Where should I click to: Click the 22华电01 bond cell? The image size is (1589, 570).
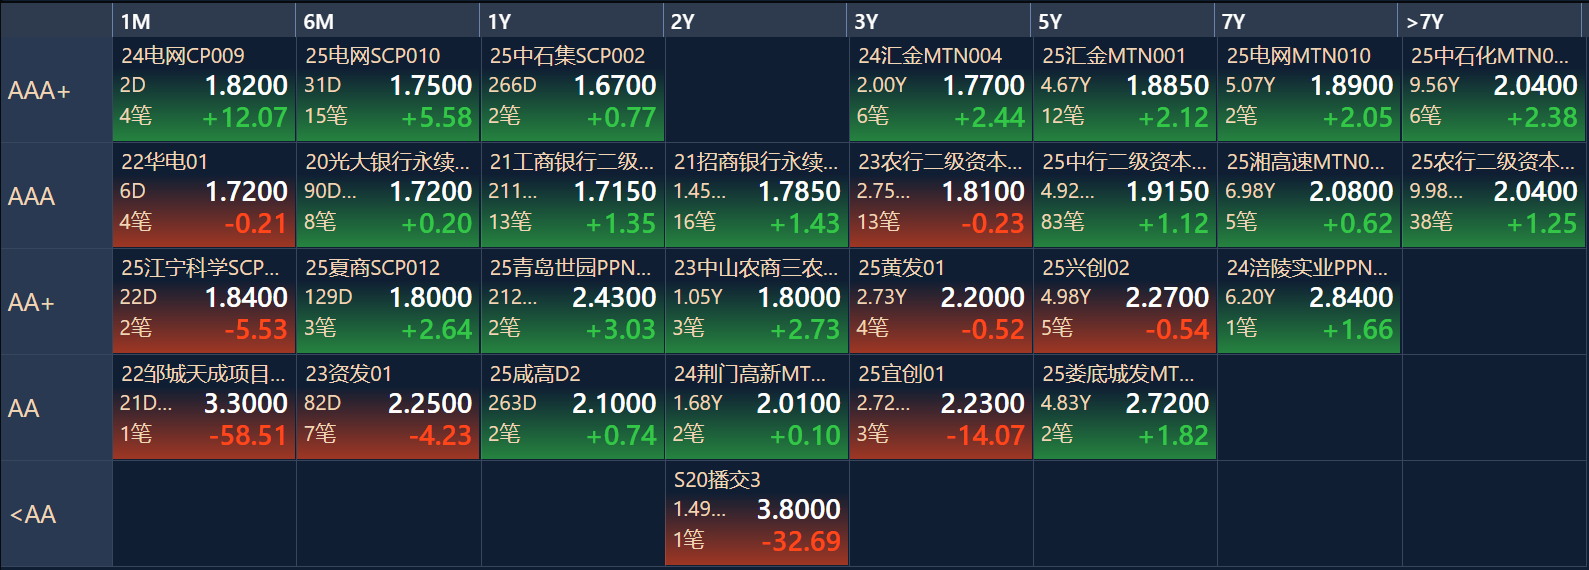pos(204,195)
